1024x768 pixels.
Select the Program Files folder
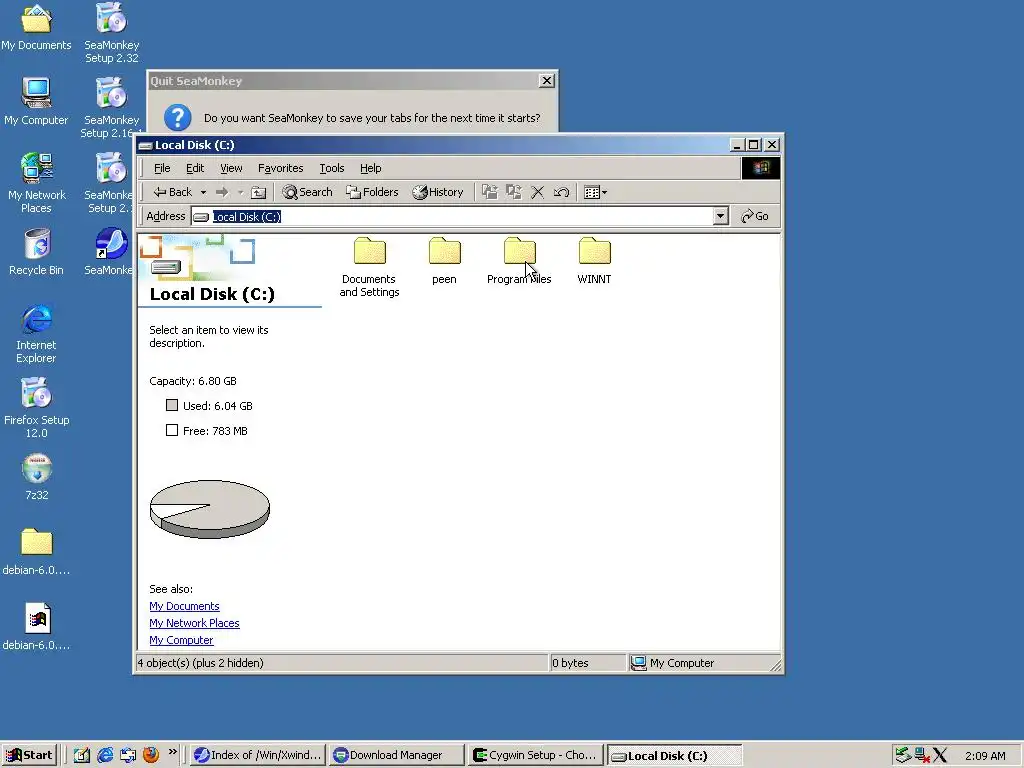pos(519,260)
